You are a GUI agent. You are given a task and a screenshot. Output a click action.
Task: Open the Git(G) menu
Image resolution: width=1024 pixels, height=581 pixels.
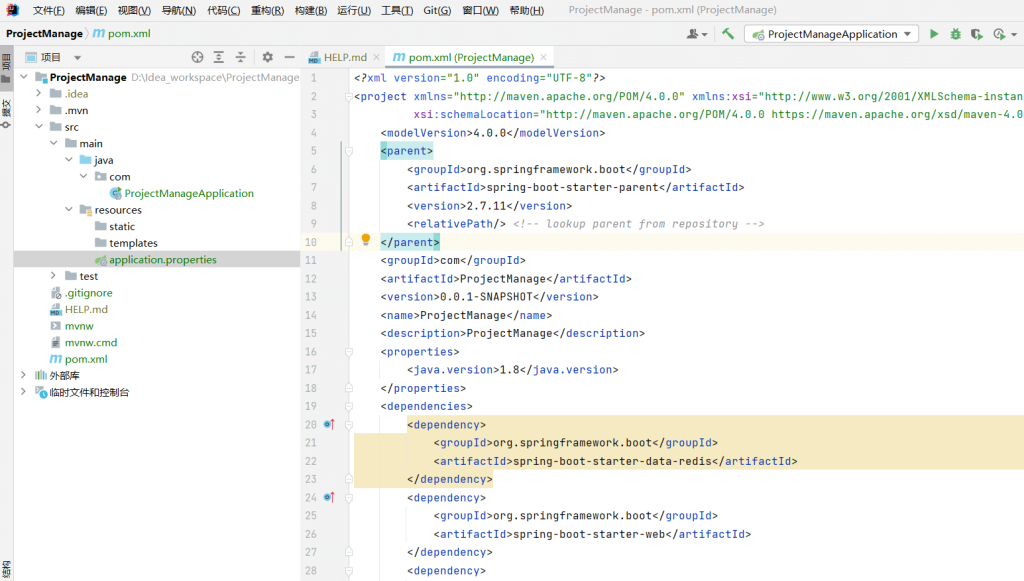(x=436, y=10)
